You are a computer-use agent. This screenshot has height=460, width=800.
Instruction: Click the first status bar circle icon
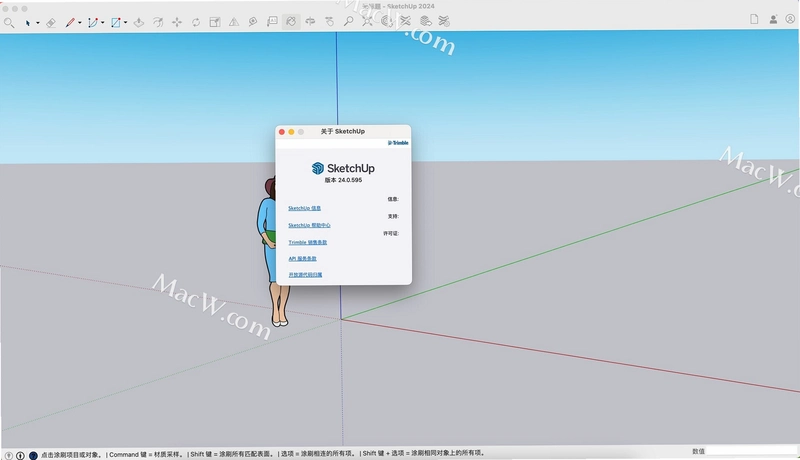pos(9,455)
